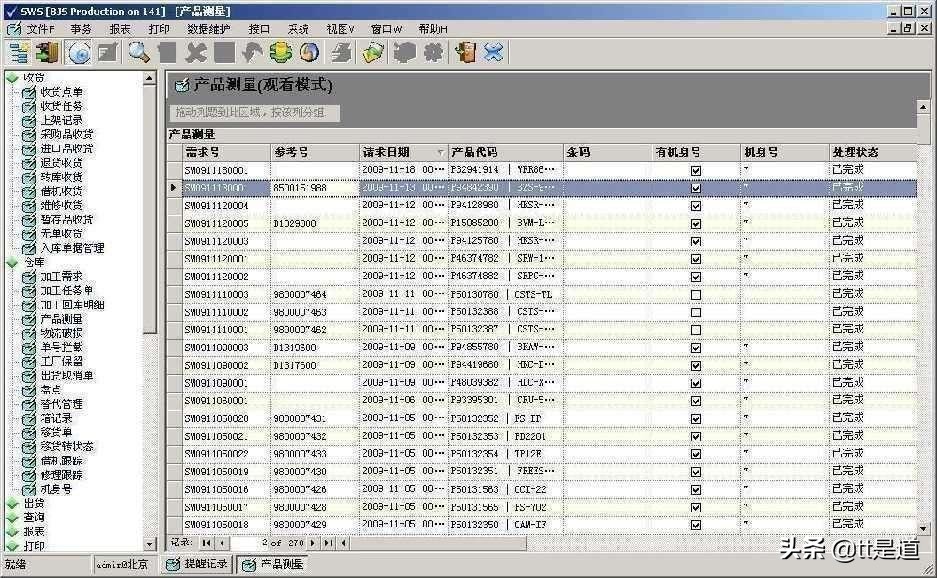Click the globe toolbar icon

(x=309, y=53)
